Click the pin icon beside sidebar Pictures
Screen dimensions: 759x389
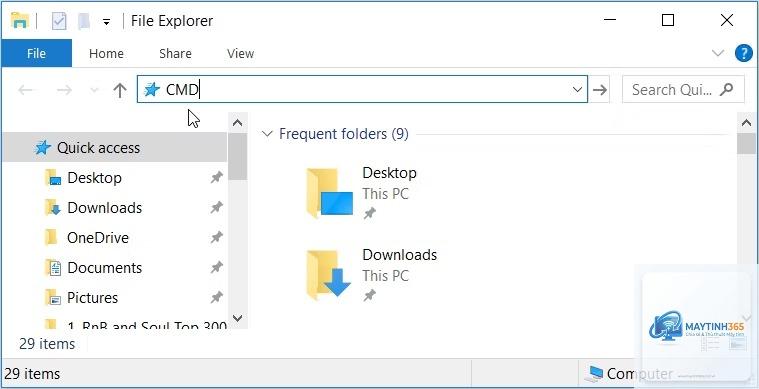click(216, 298)
